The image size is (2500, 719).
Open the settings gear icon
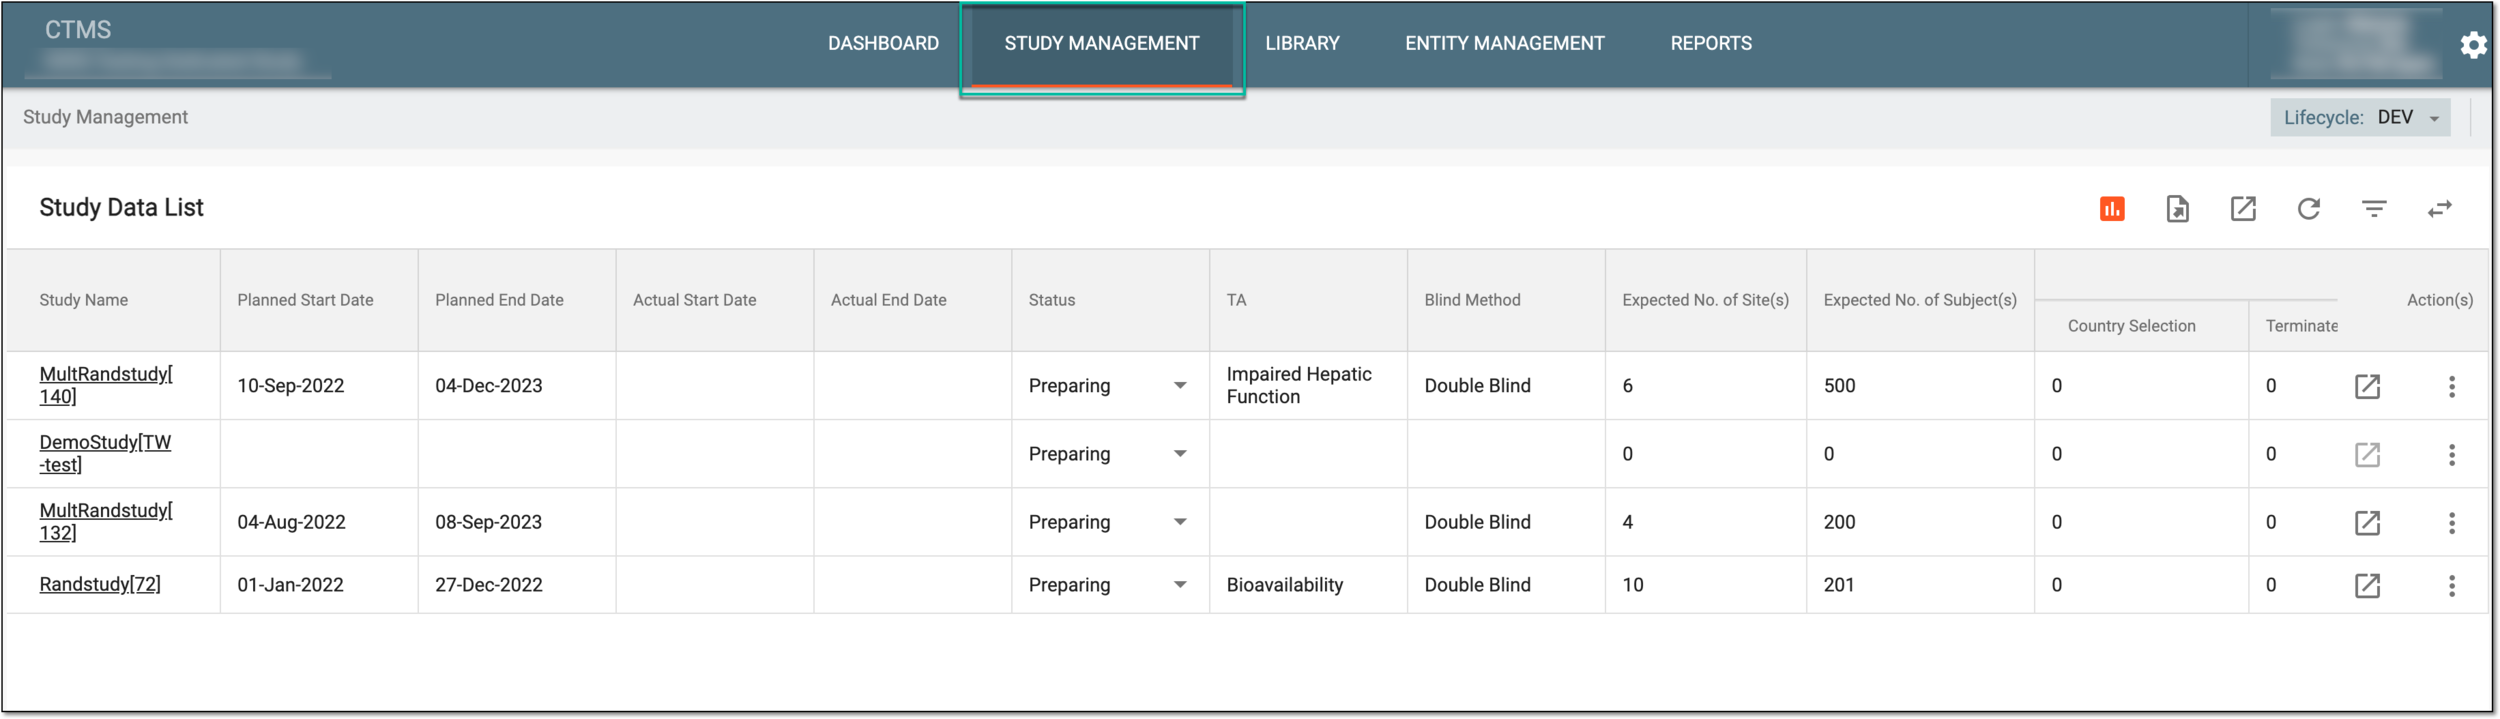pos(2473,45)
